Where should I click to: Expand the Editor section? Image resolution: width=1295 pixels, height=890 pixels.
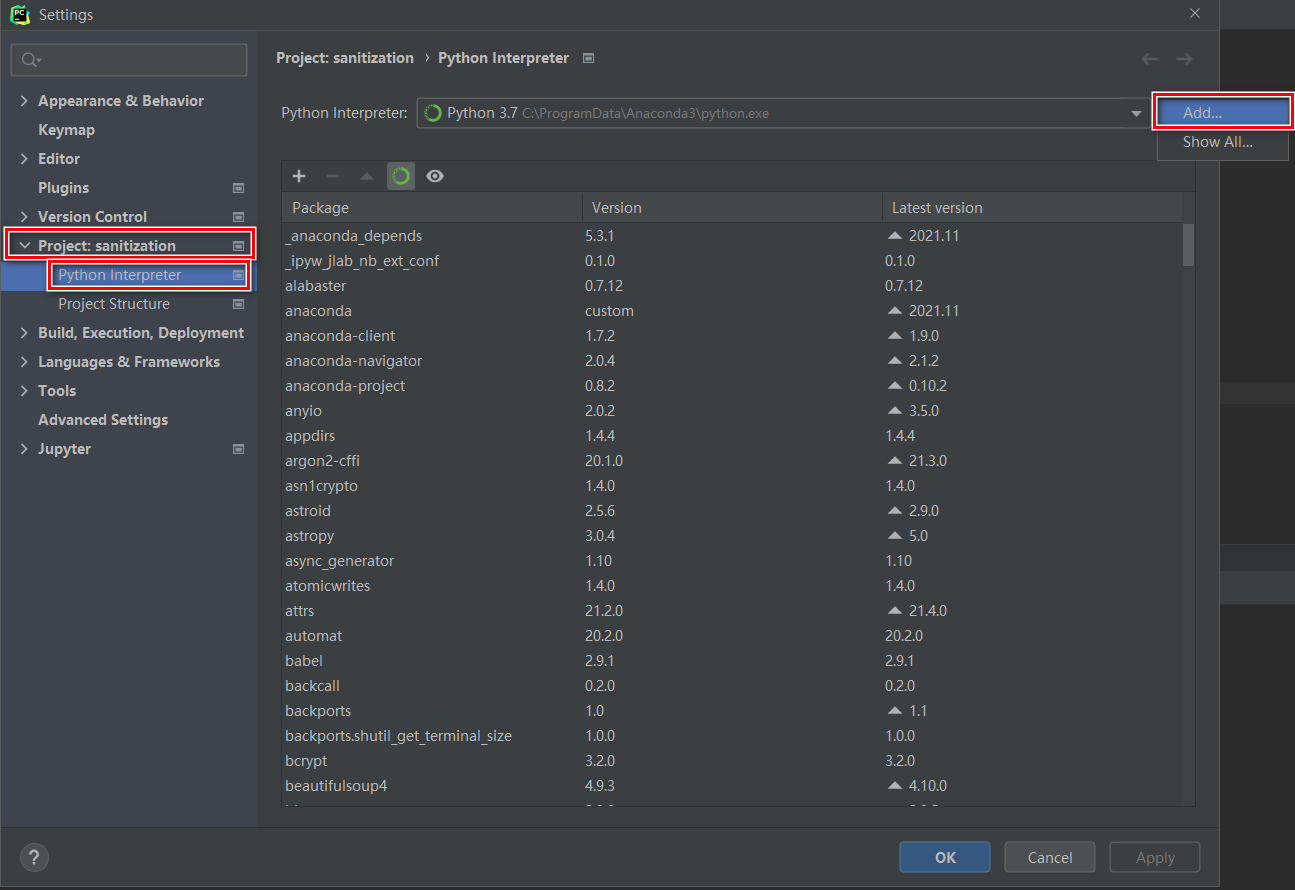coord(25,159)
